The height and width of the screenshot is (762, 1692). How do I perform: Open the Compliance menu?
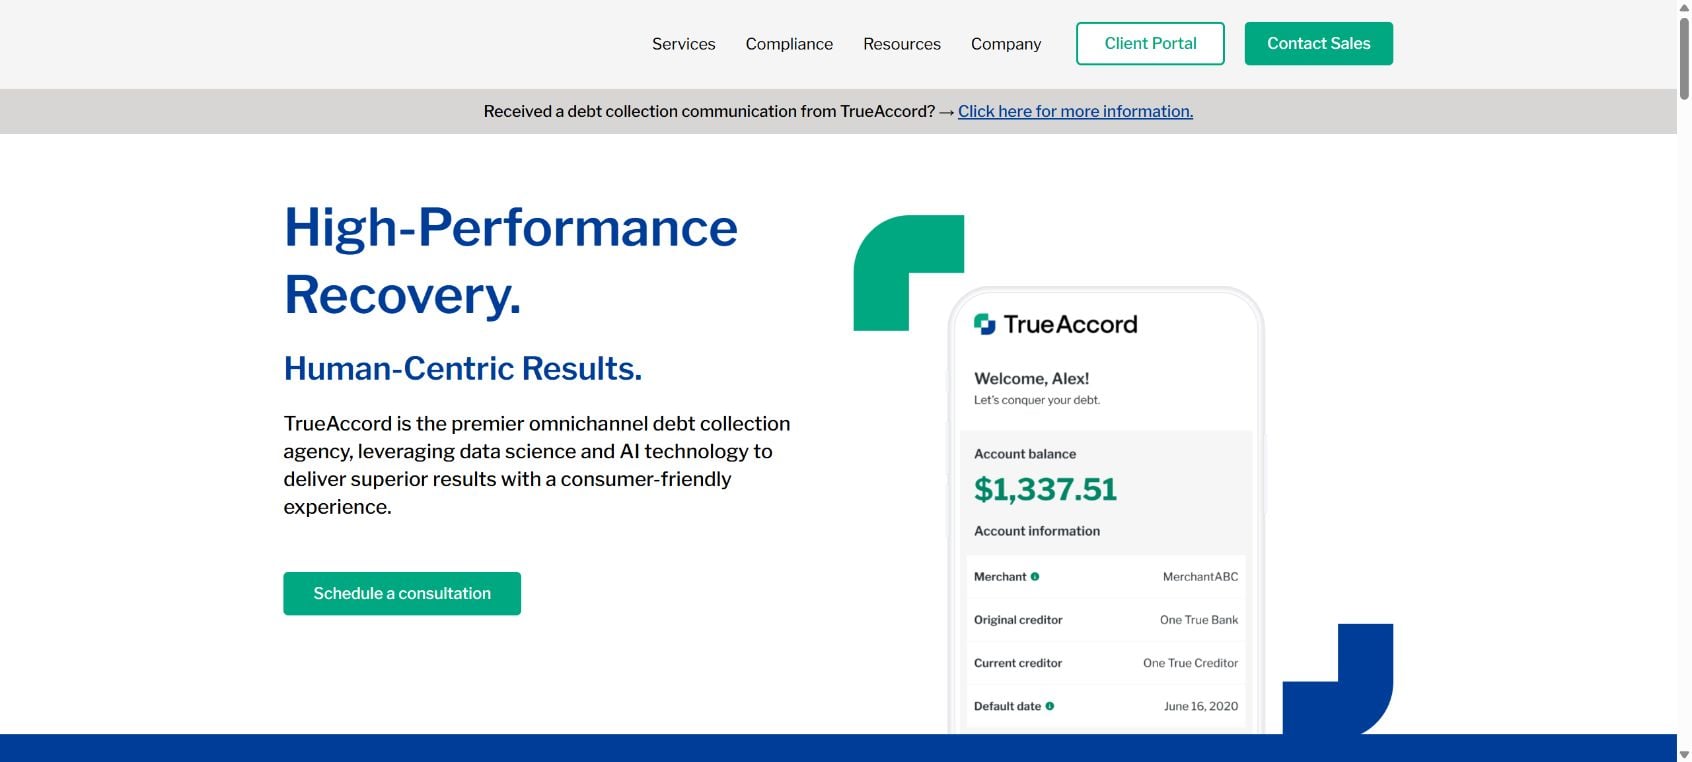(789, 44)
